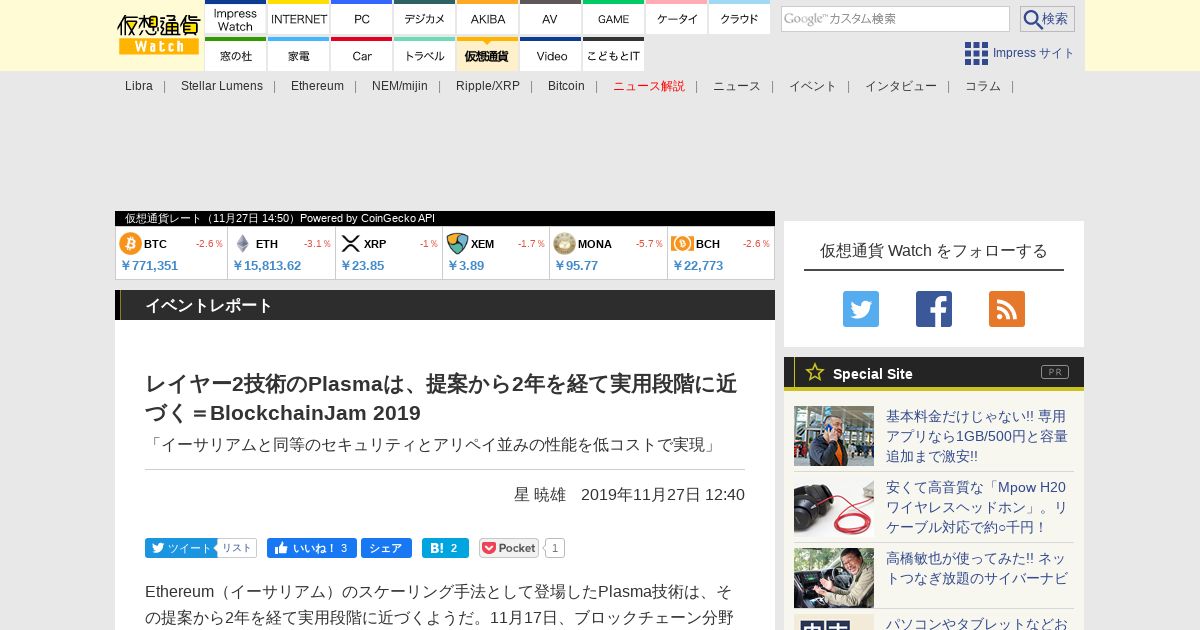Switch to the AKIBA tab

488,18
